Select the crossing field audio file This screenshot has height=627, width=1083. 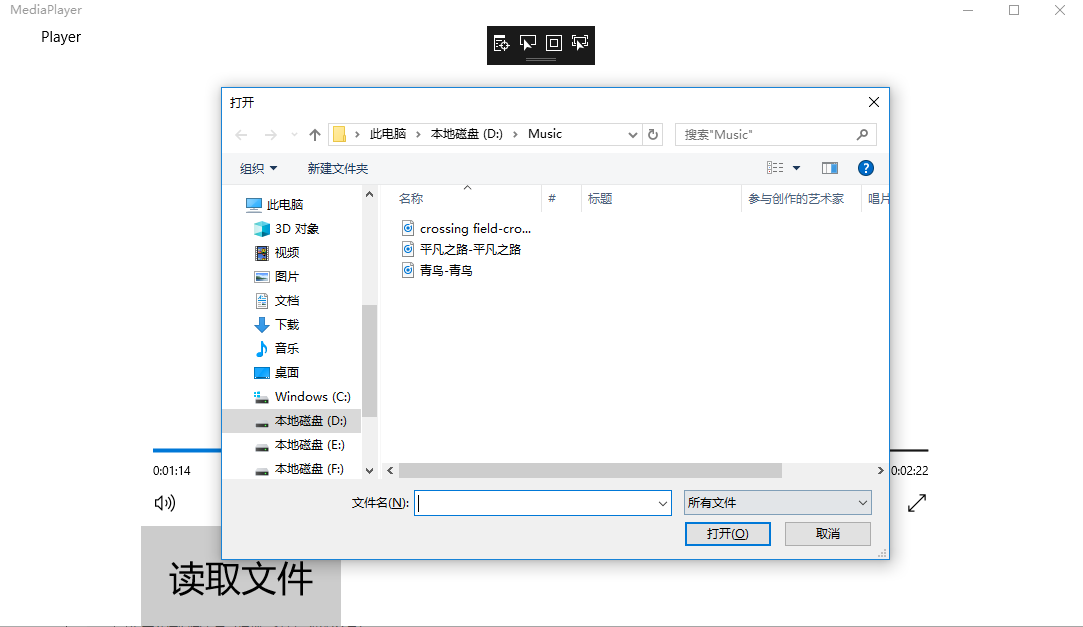474,228
